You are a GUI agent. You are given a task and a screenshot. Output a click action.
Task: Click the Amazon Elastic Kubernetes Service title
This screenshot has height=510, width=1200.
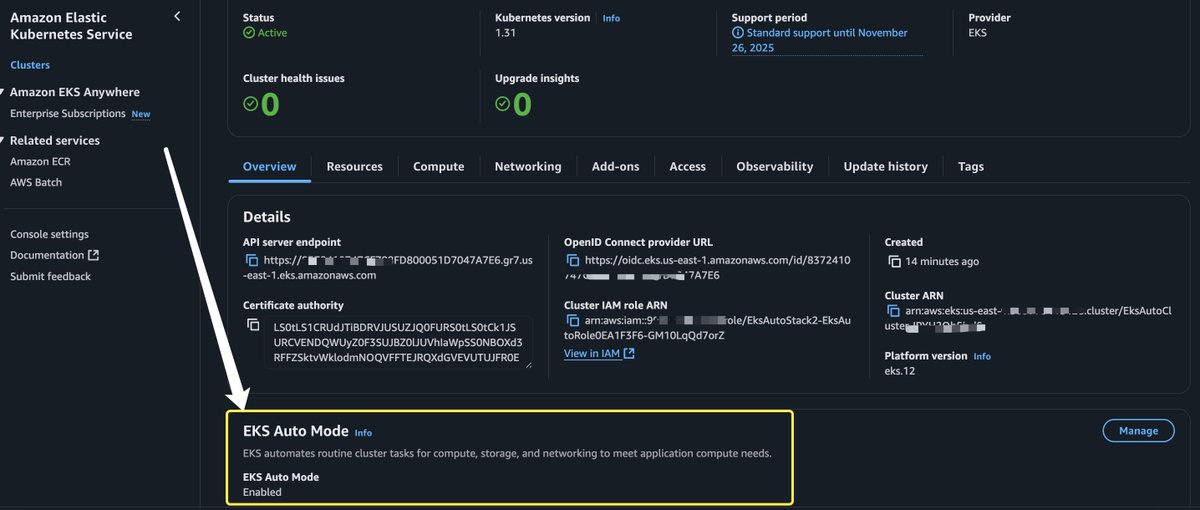pyautogui.click(x=71, y=26)
